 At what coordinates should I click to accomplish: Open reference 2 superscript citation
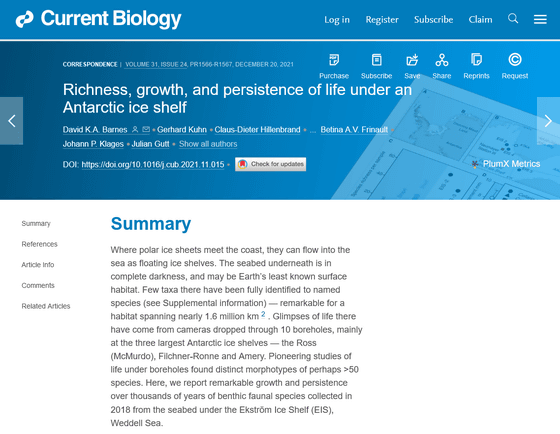[x=263, y=314]
